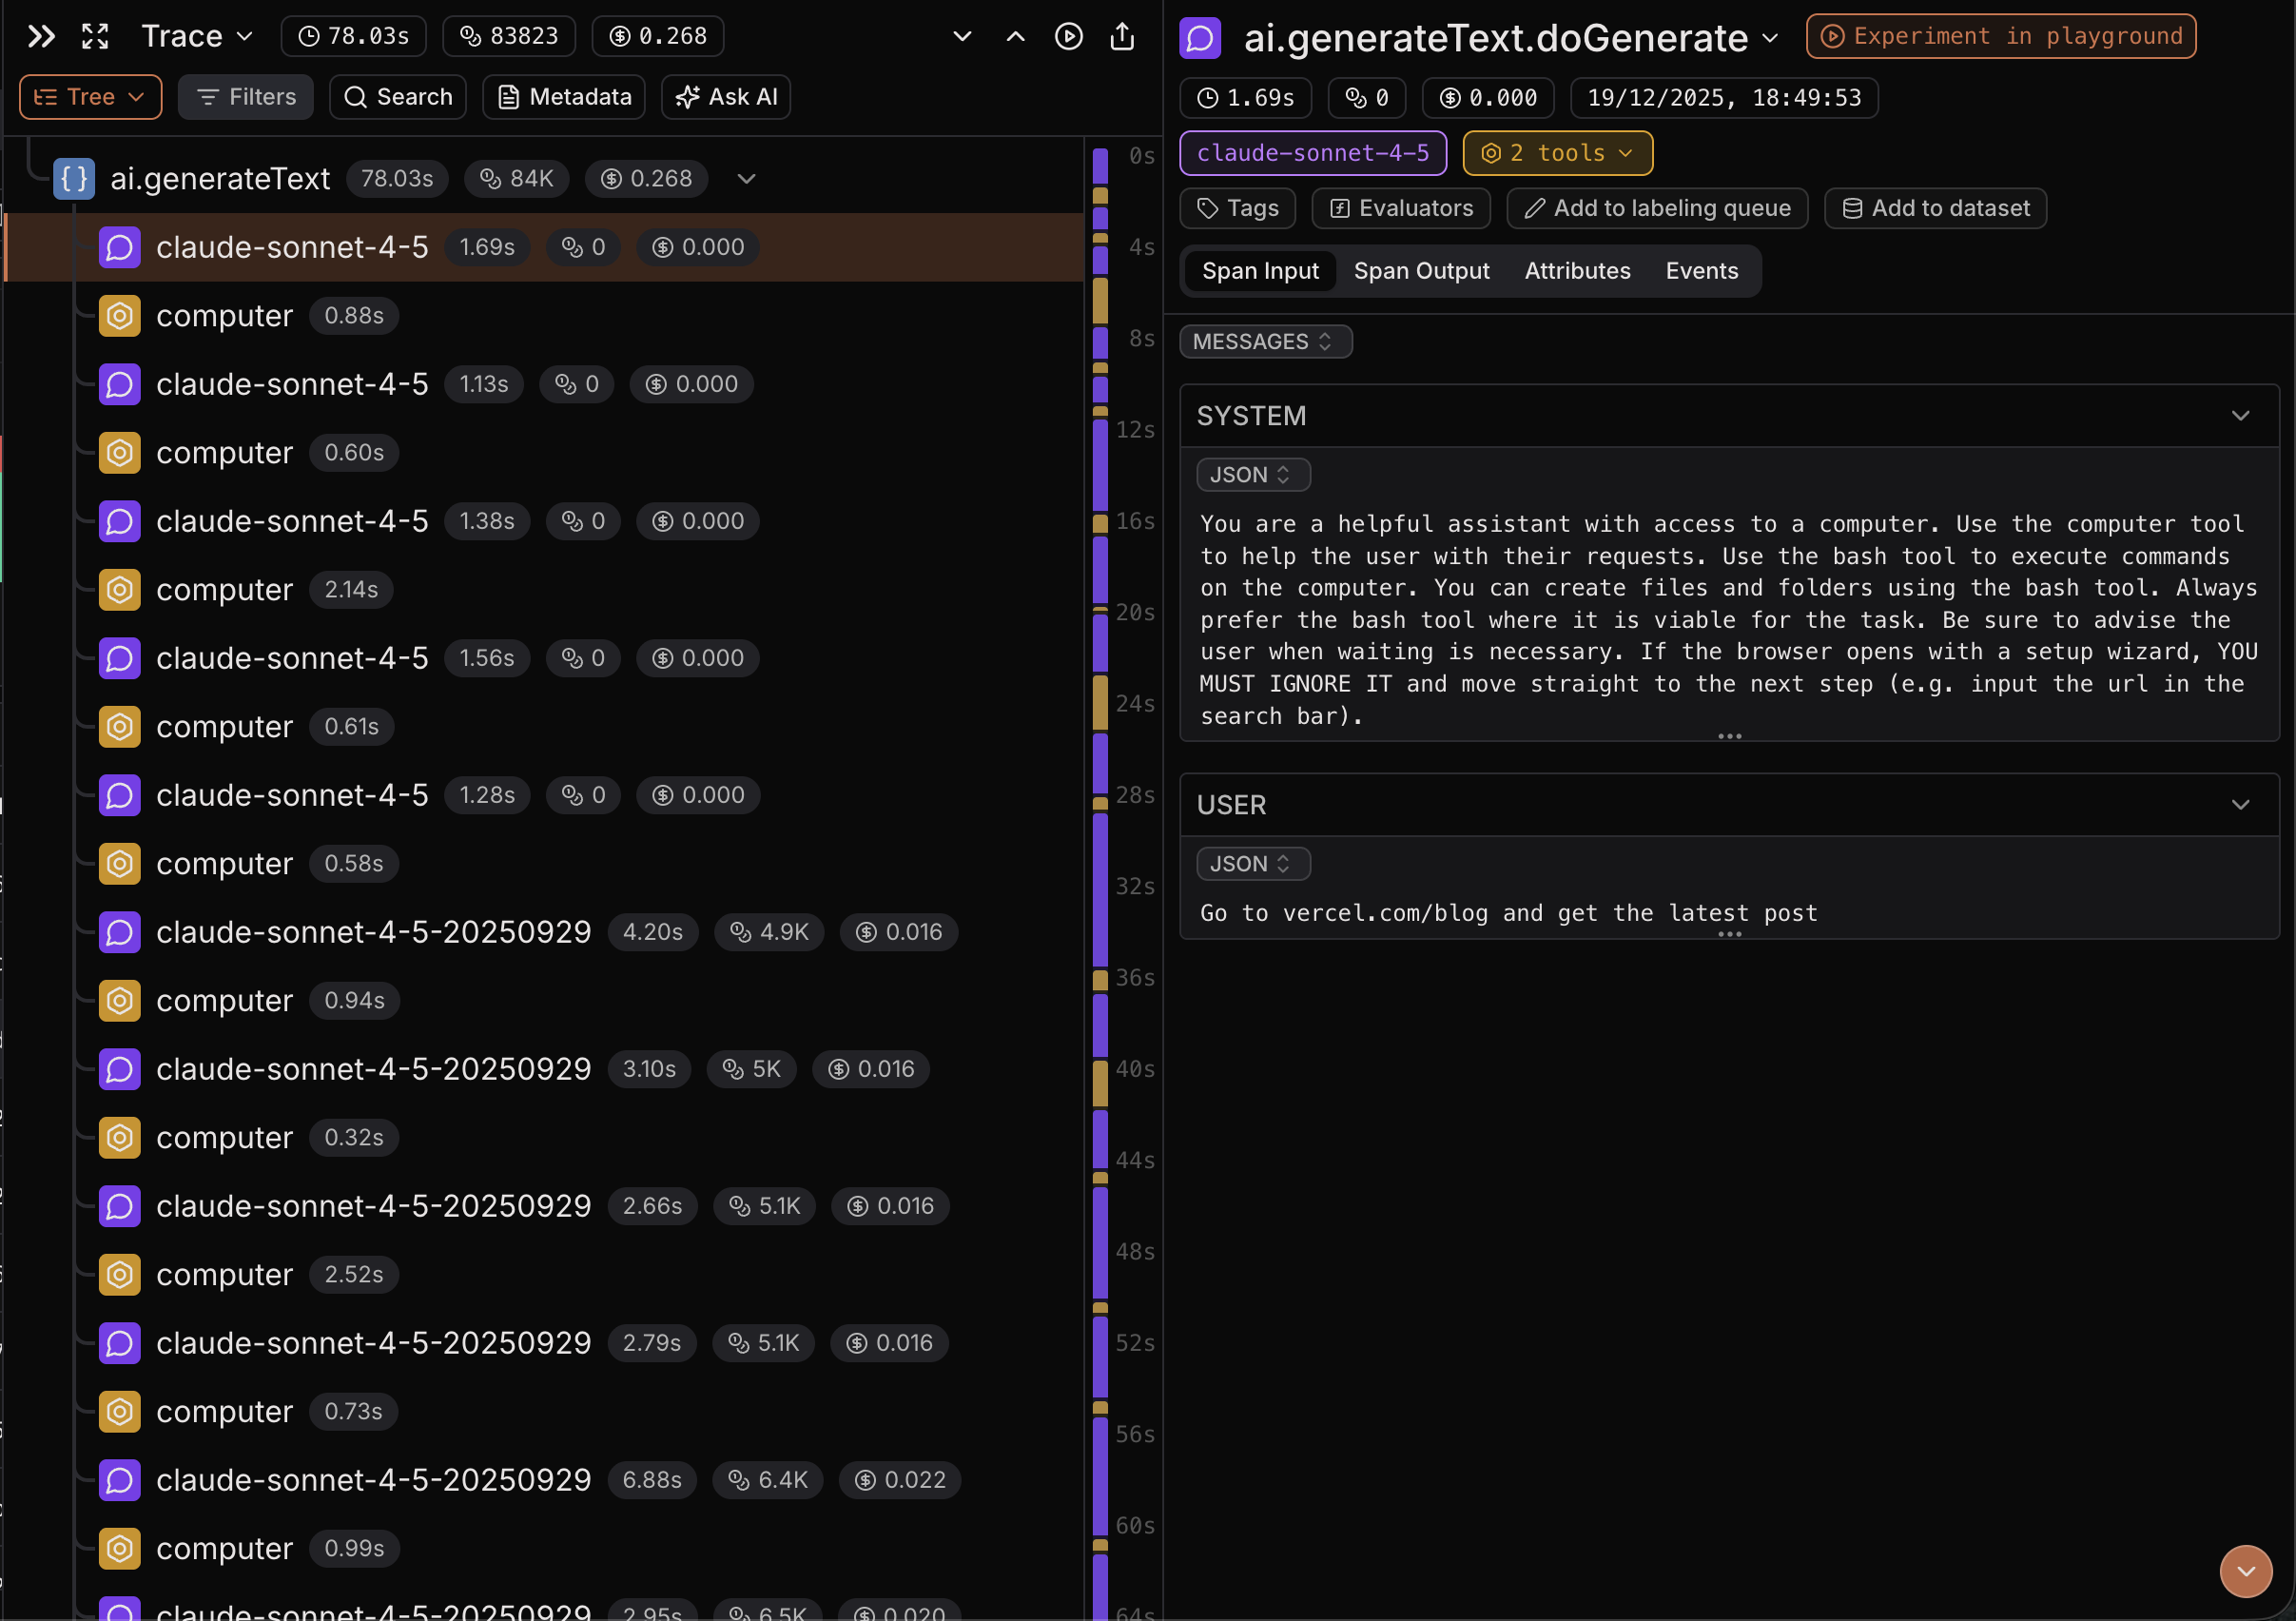This screenshot has height=1621, width=2296.
Task: Open the Attributes tab
Action: pyautogui.click(x=1577, y=271)
